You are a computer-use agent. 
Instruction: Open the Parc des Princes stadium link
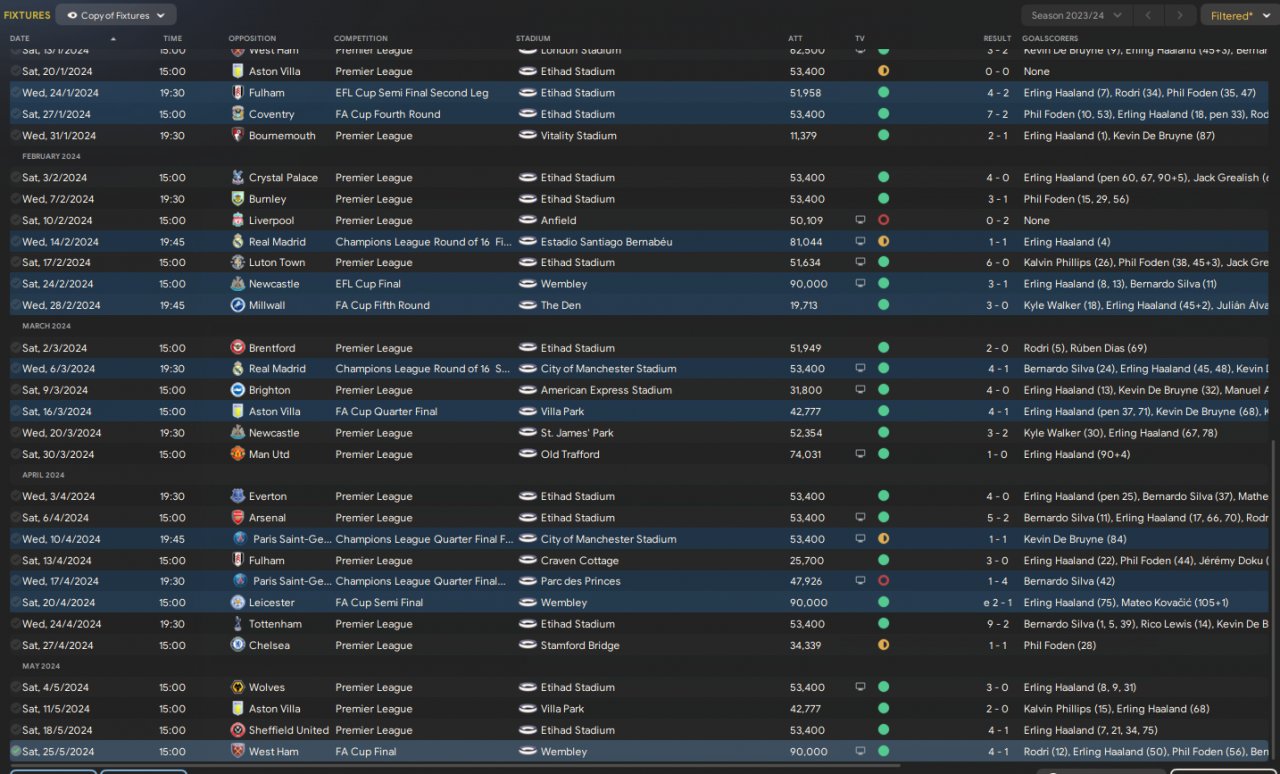coord(580,581)
